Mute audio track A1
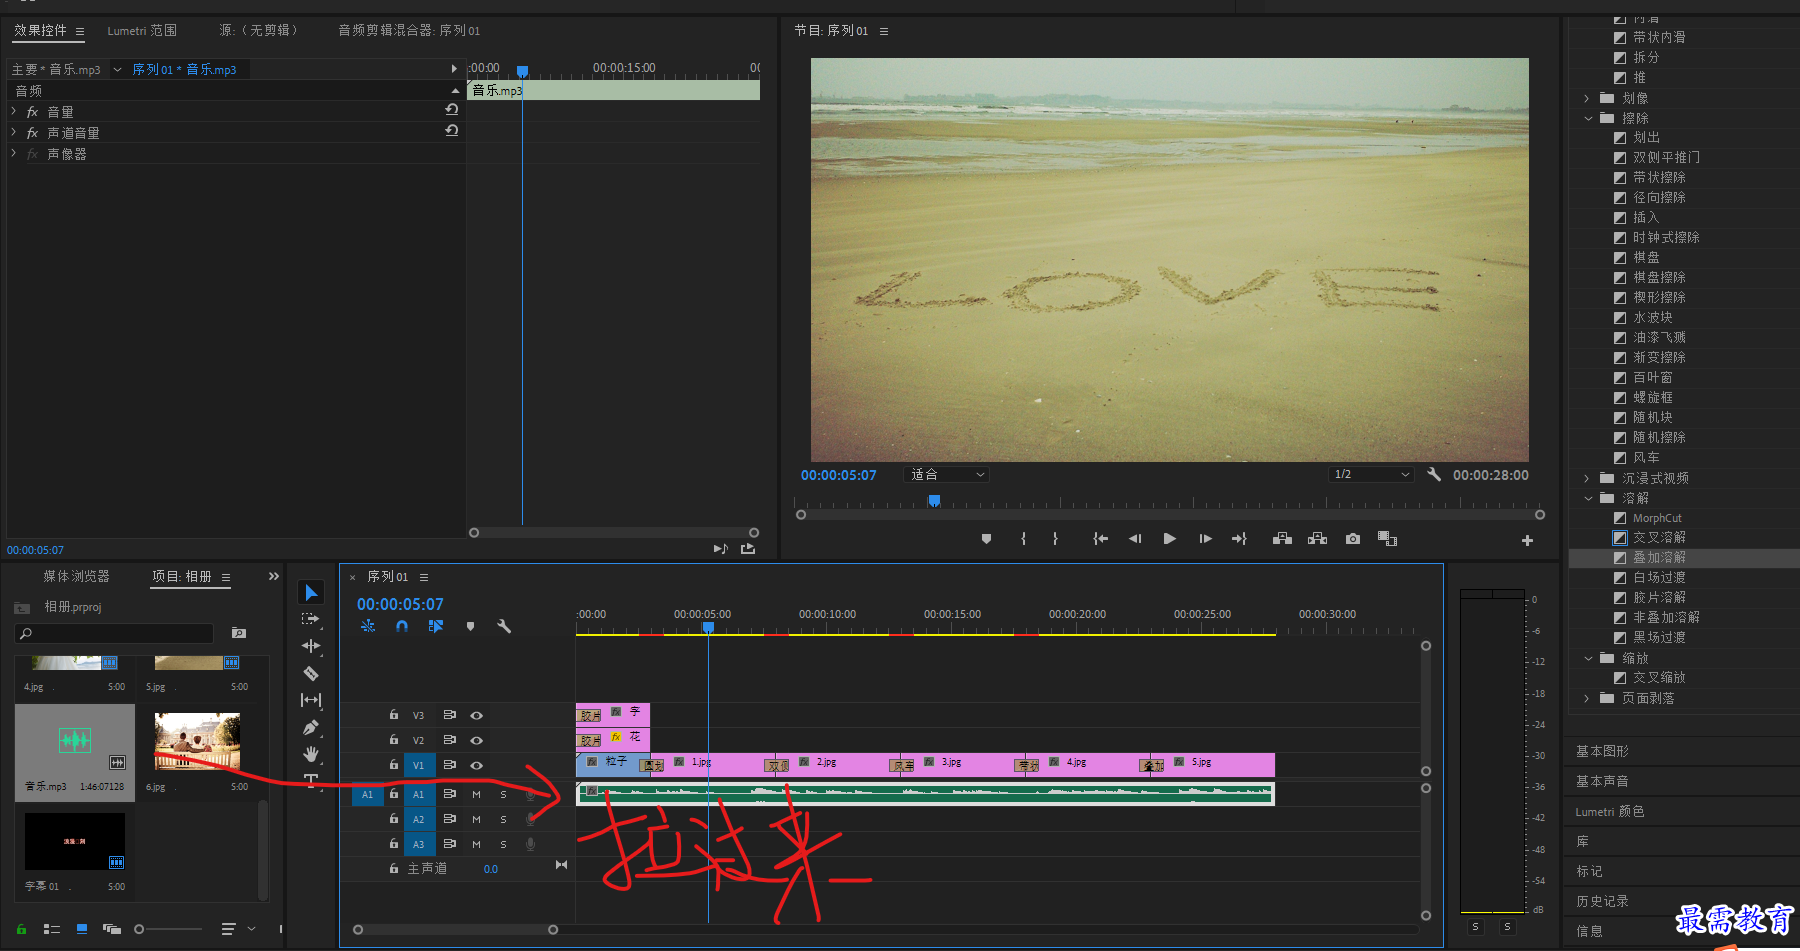The image size is (1800, 951). [476, 794]
